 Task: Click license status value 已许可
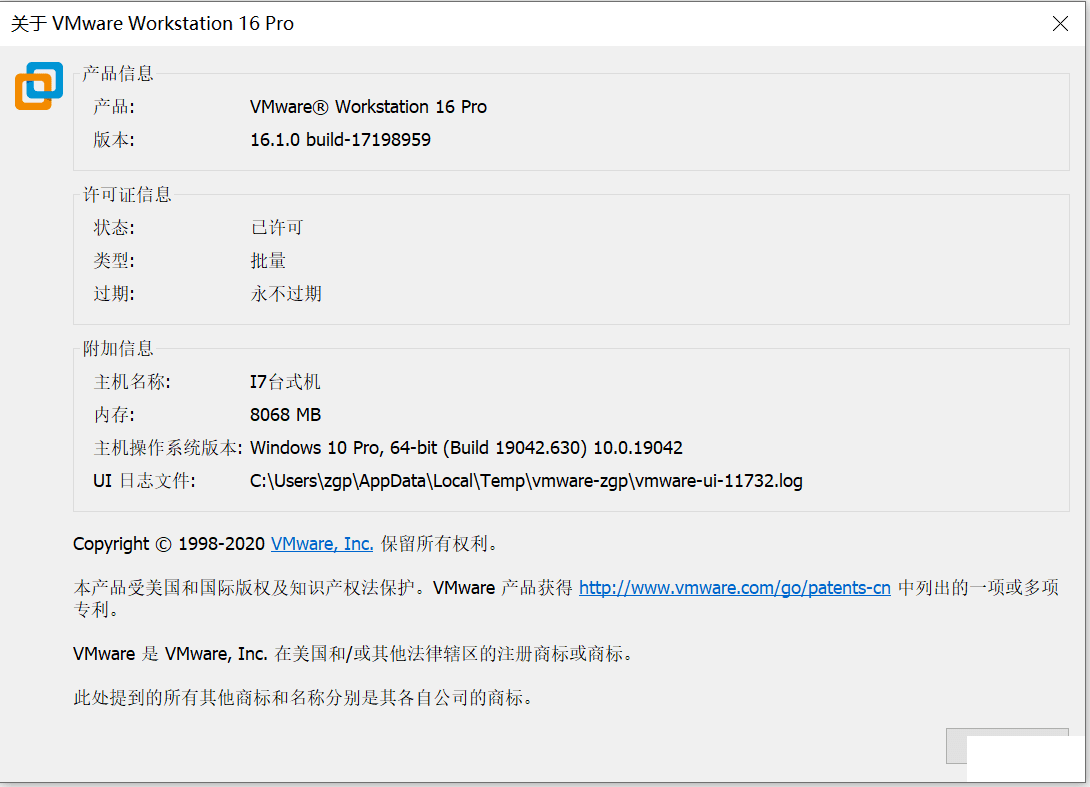click(x=277, y=227)
